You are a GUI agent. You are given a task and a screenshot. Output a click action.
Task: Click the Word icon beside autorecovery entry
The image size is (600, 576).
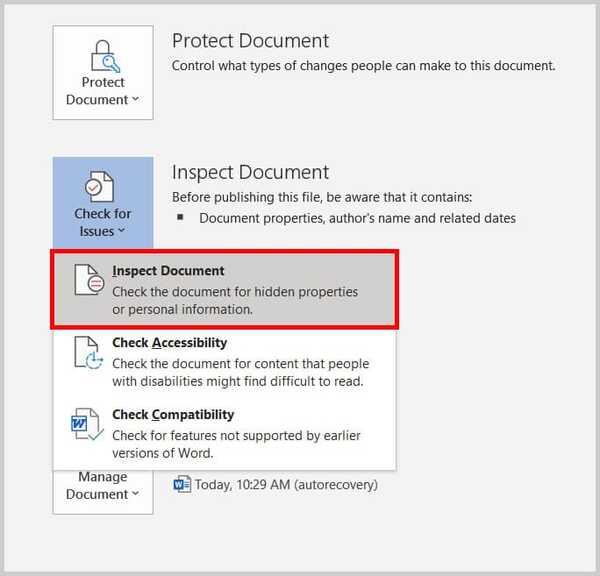pos(182,484)
